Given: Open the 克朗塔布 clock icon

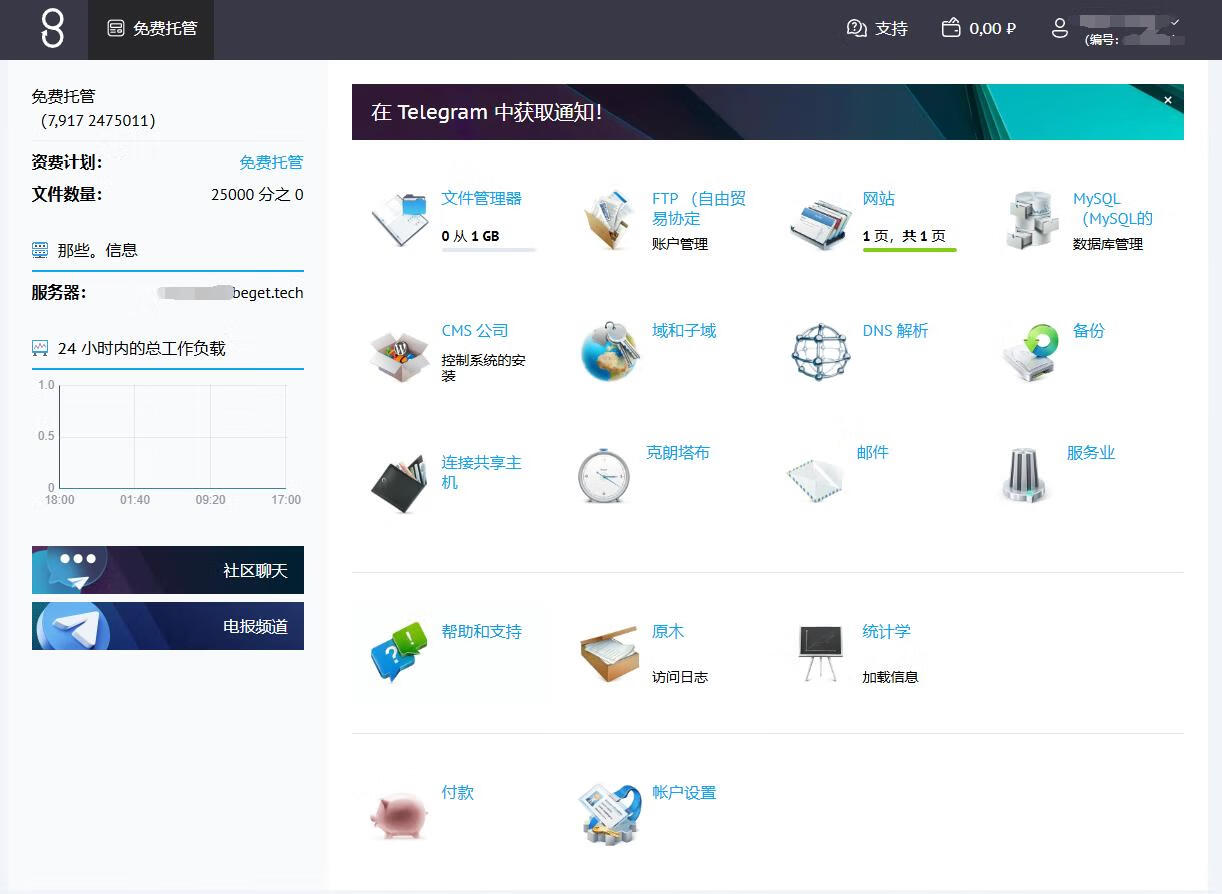Looking at the screenshot, I should coord(605,475).
